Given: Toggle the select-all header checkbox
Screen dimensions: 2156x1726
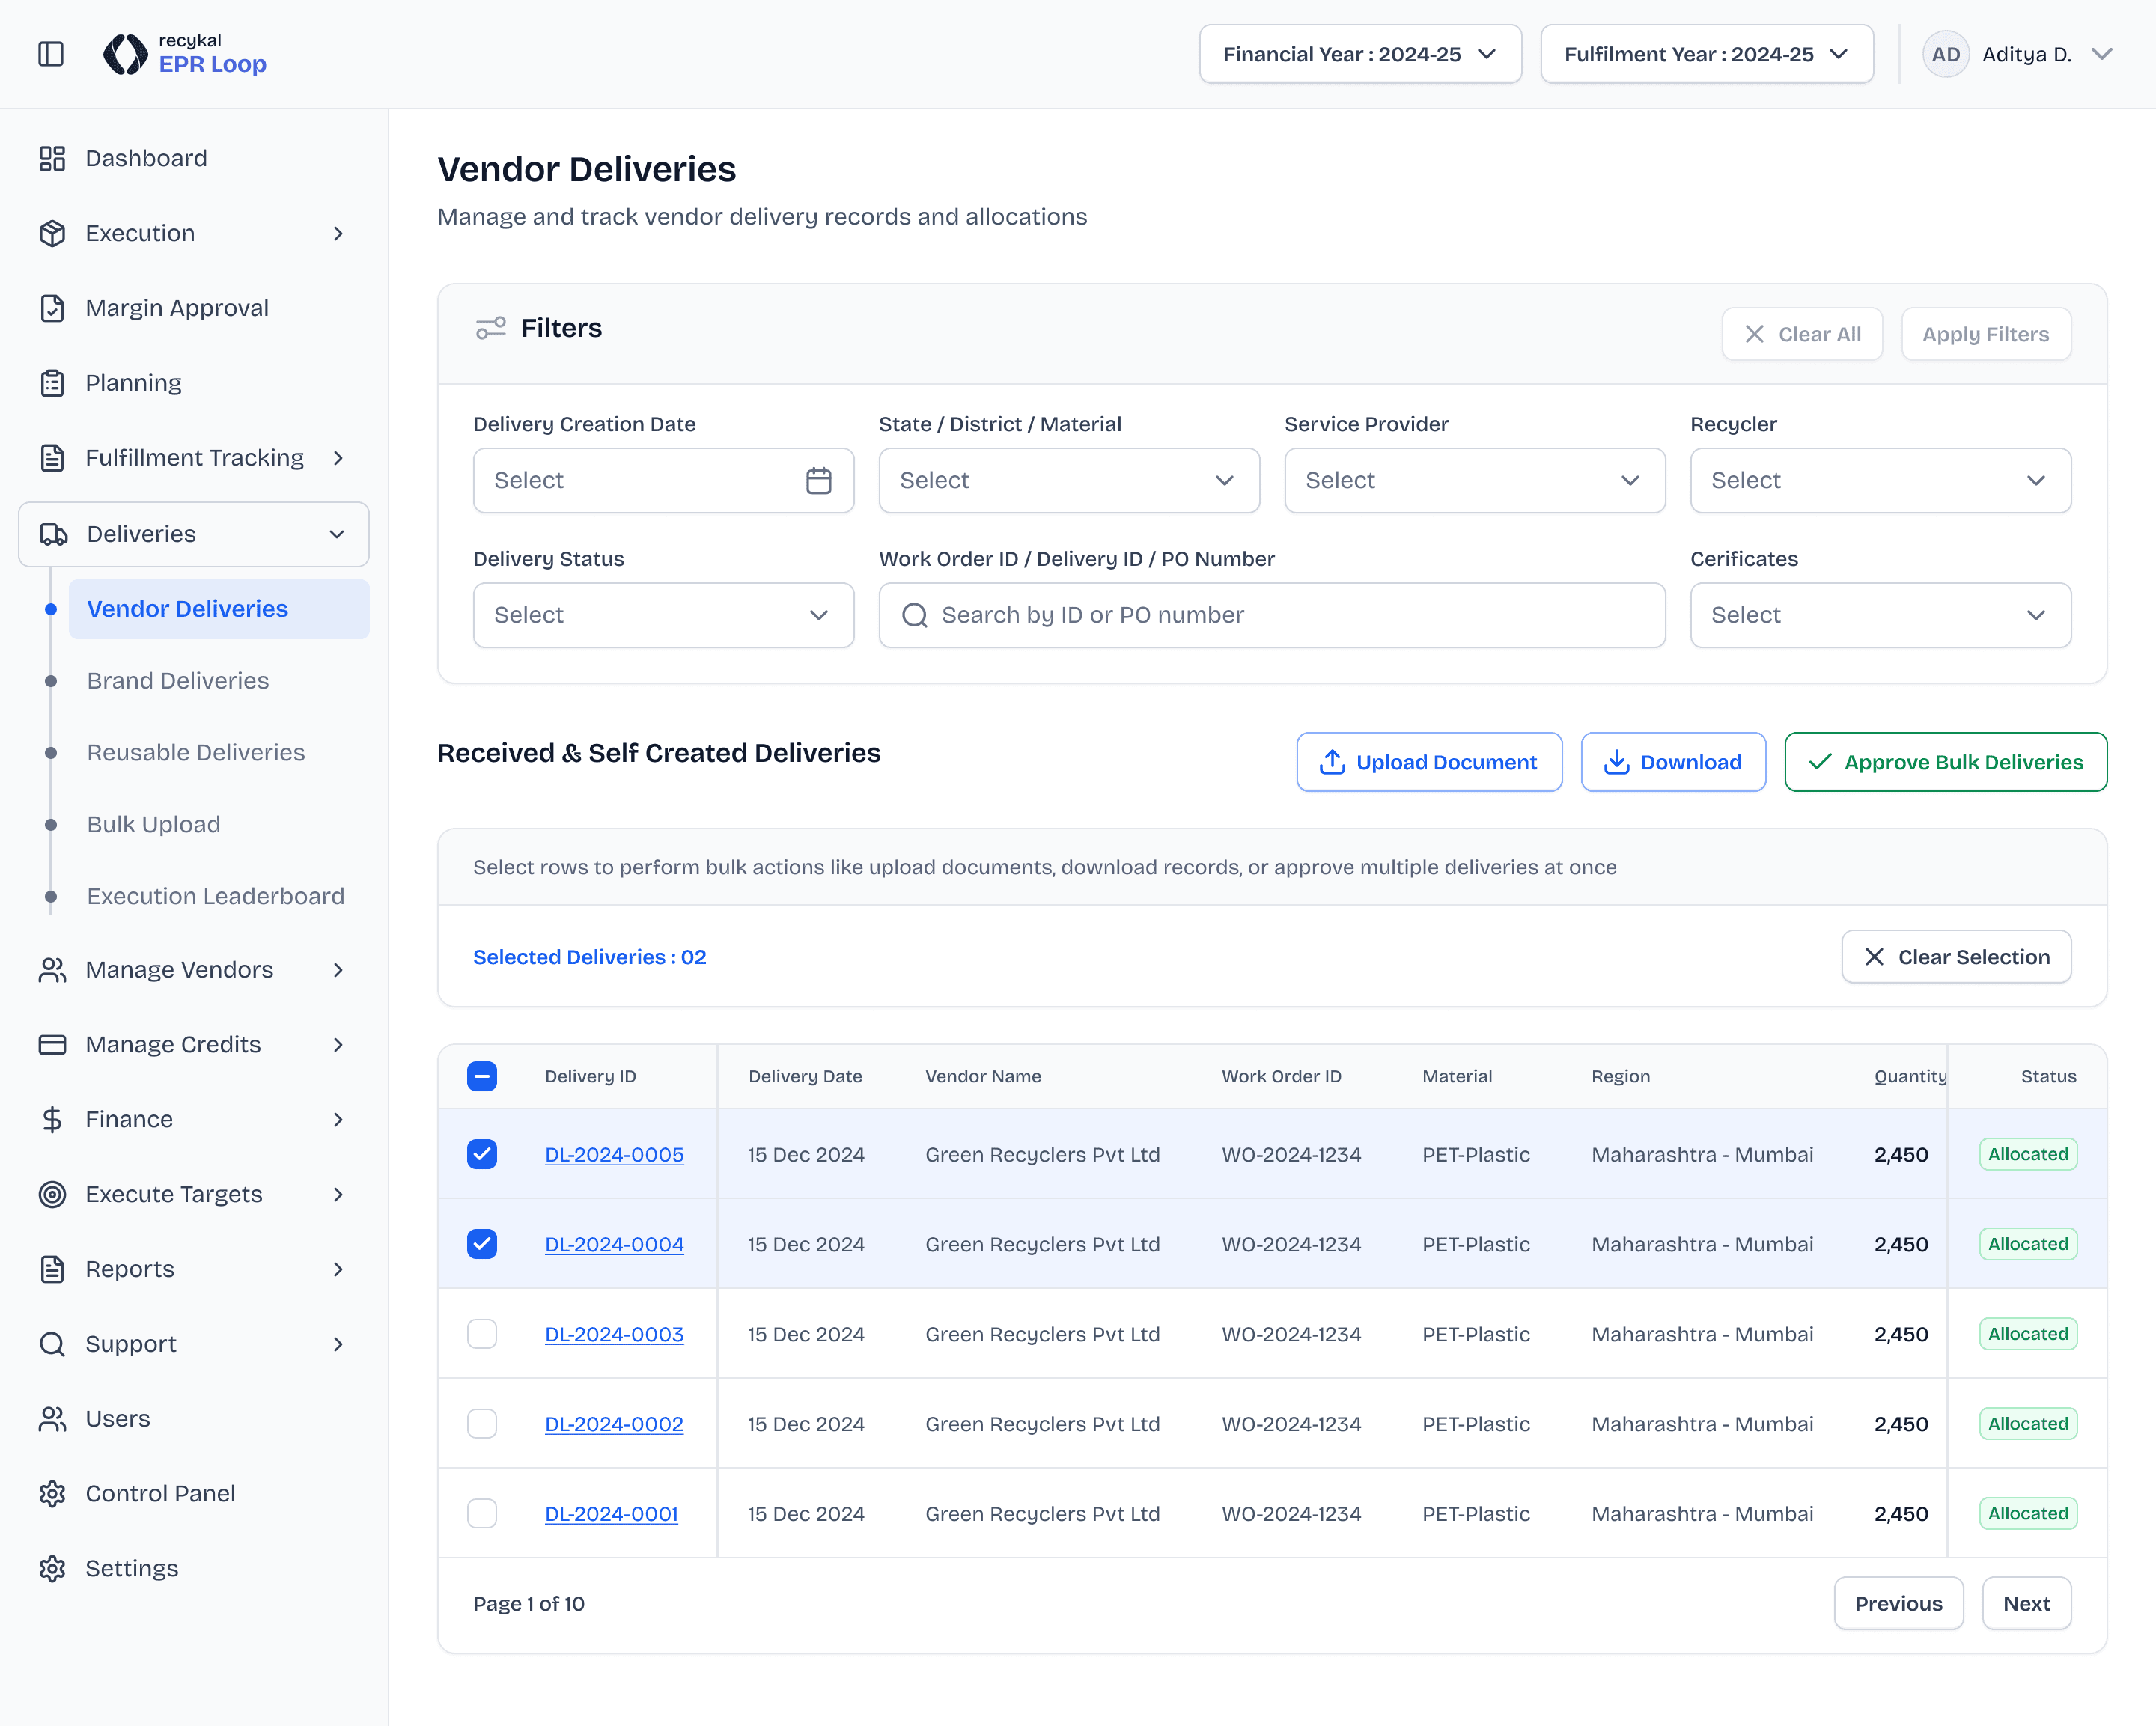Looking at the screenshot, I should [482, 1076].
